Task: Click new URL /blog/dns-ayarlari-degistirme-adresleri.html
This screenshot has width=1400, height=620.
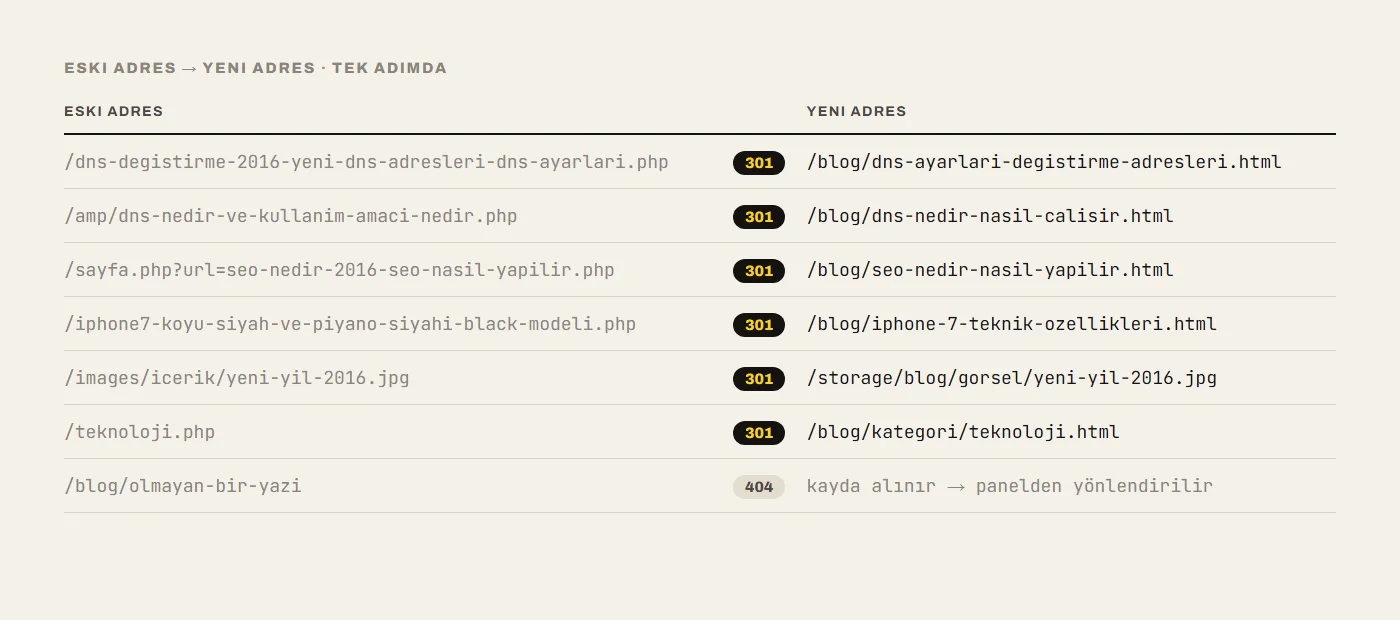Action: (x=1044, y=162)
